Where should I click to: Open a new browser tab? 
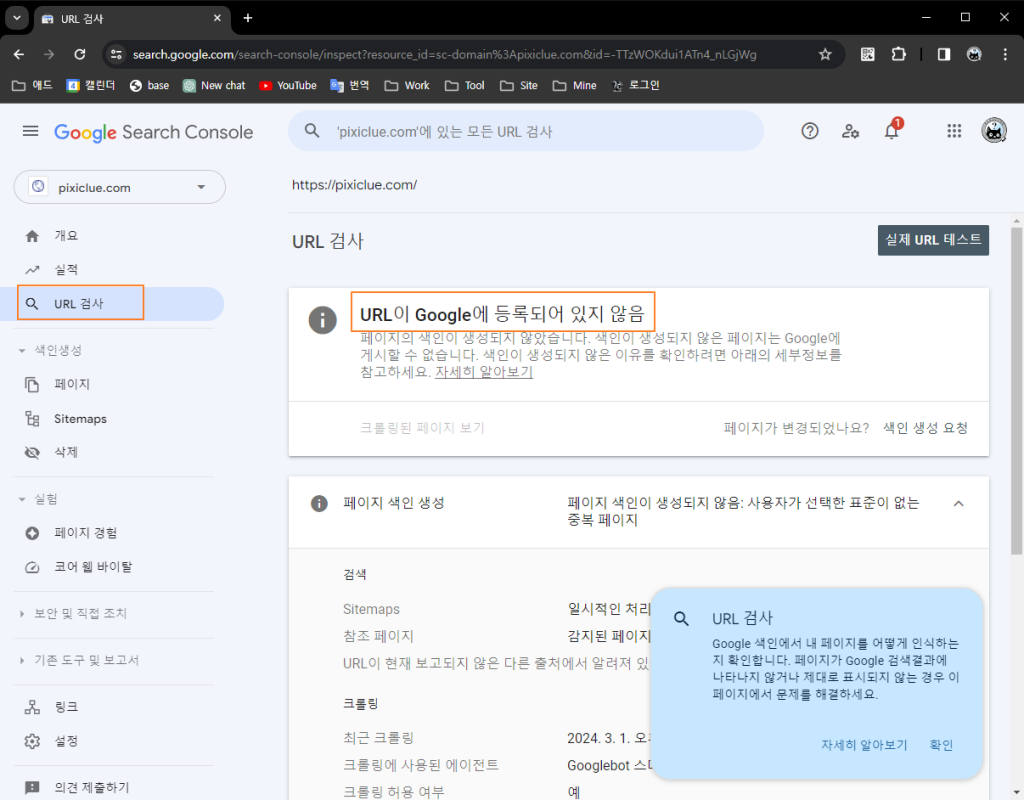248,18
